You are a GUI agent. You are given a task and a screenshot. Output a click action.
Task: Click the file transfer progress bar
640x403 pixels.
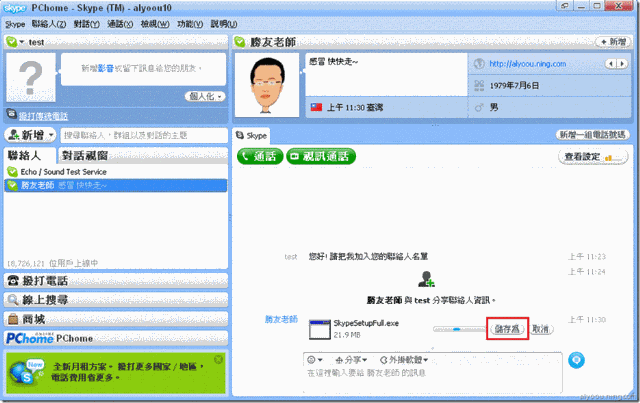(459, 329)
